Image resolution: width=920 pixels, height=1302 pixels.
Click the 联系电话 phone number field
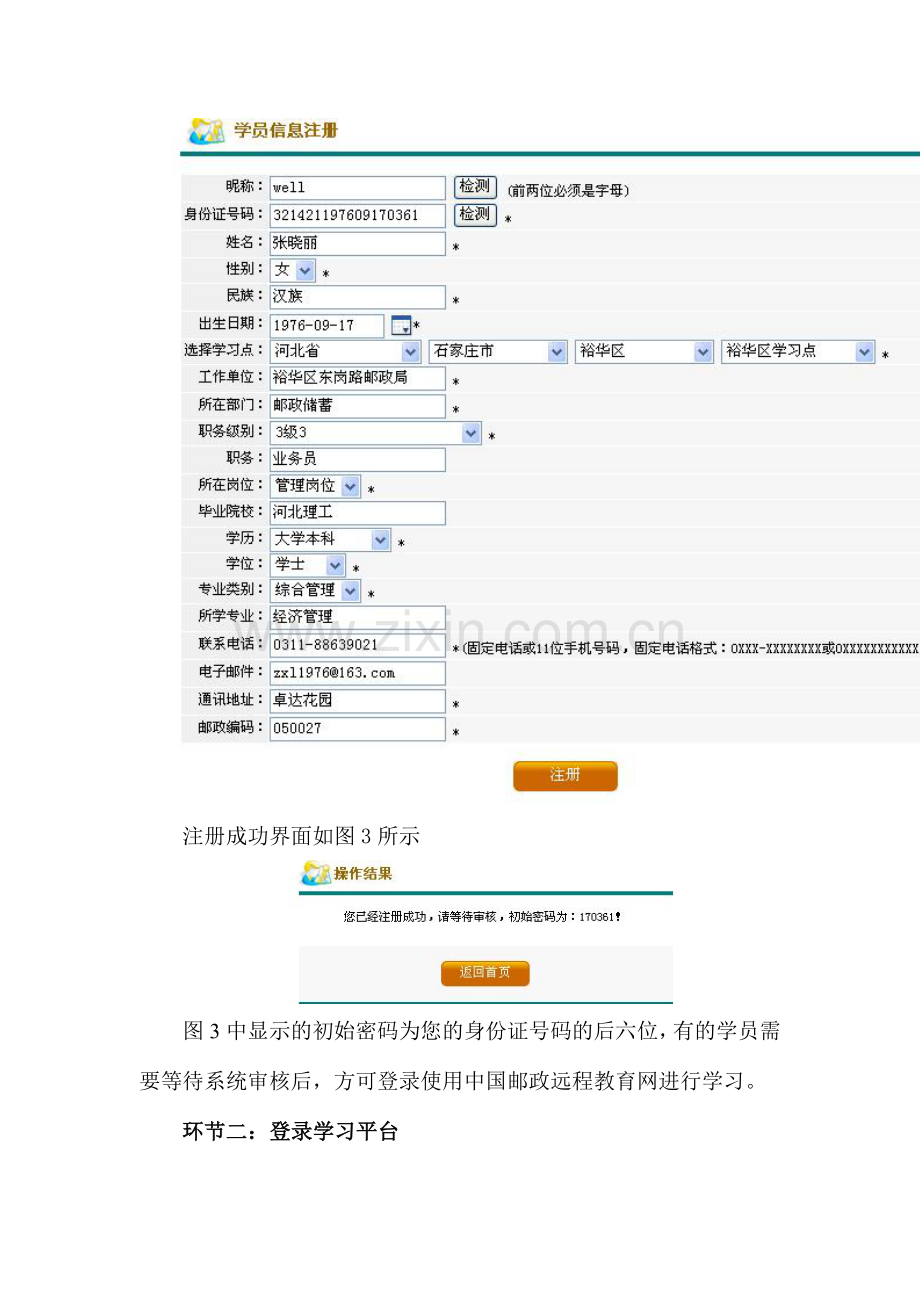[x=358, y=646]
